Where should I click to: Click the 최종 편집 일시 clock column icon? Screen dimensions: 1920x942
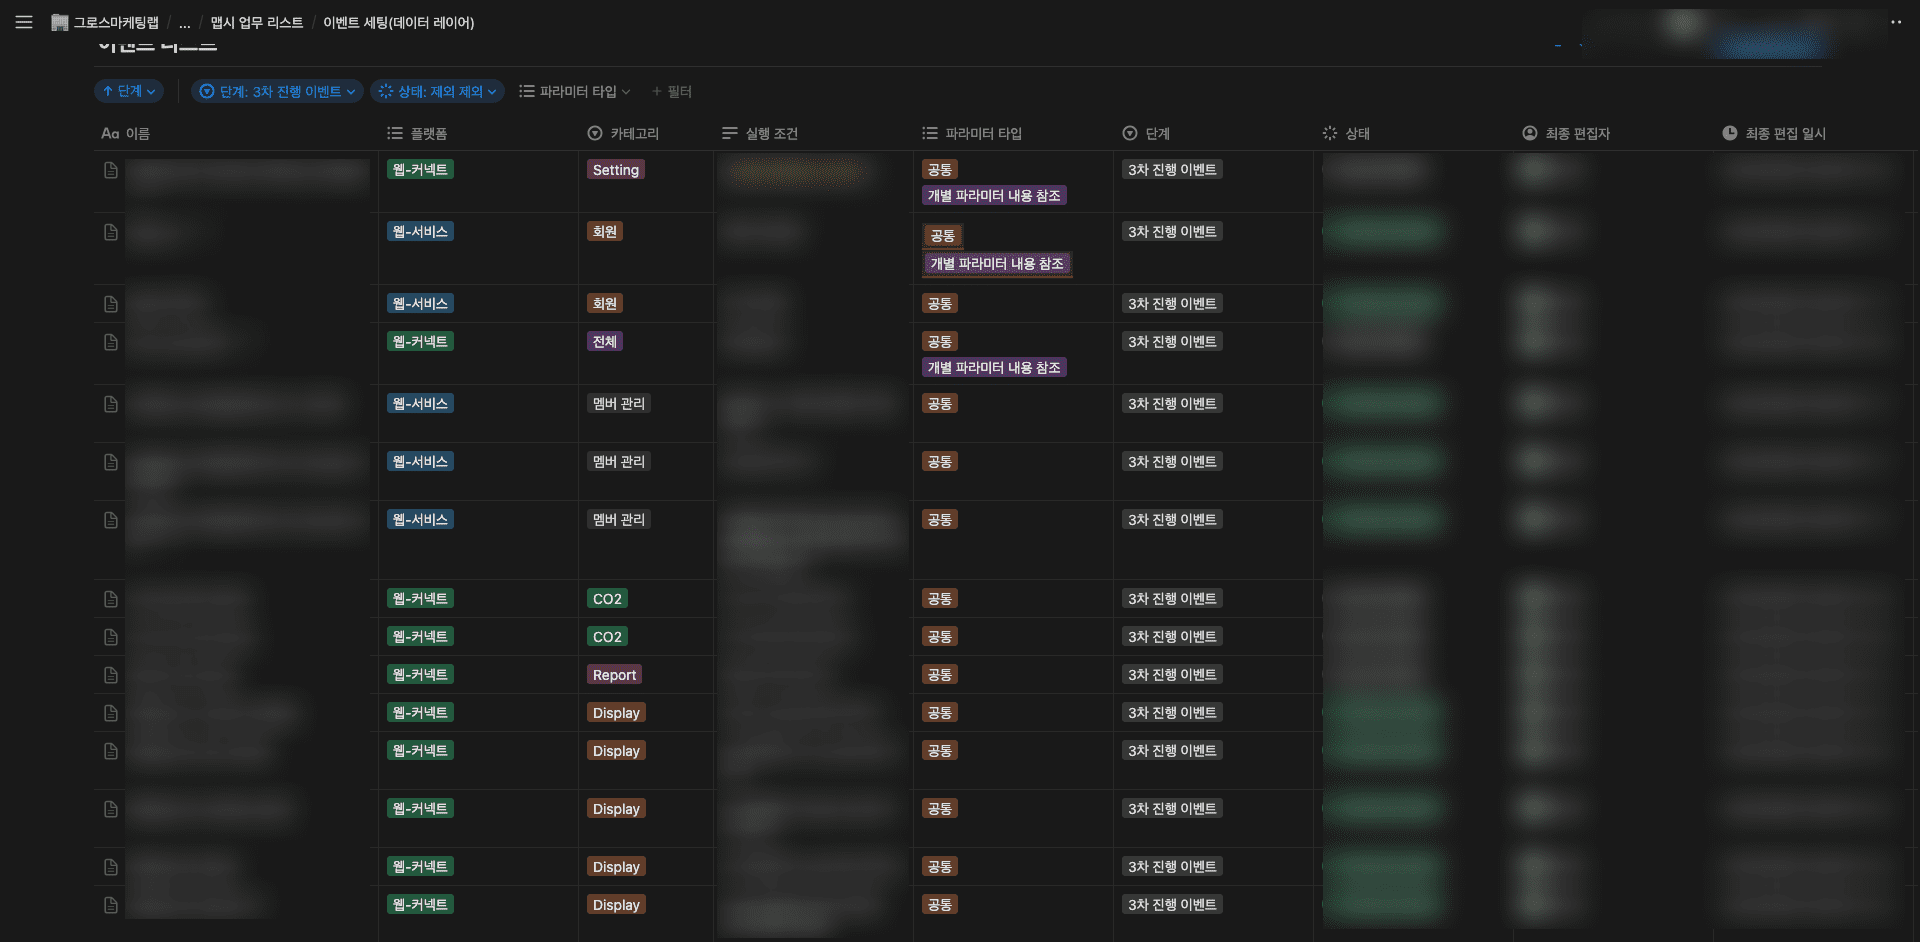(x=1729, y=133)
